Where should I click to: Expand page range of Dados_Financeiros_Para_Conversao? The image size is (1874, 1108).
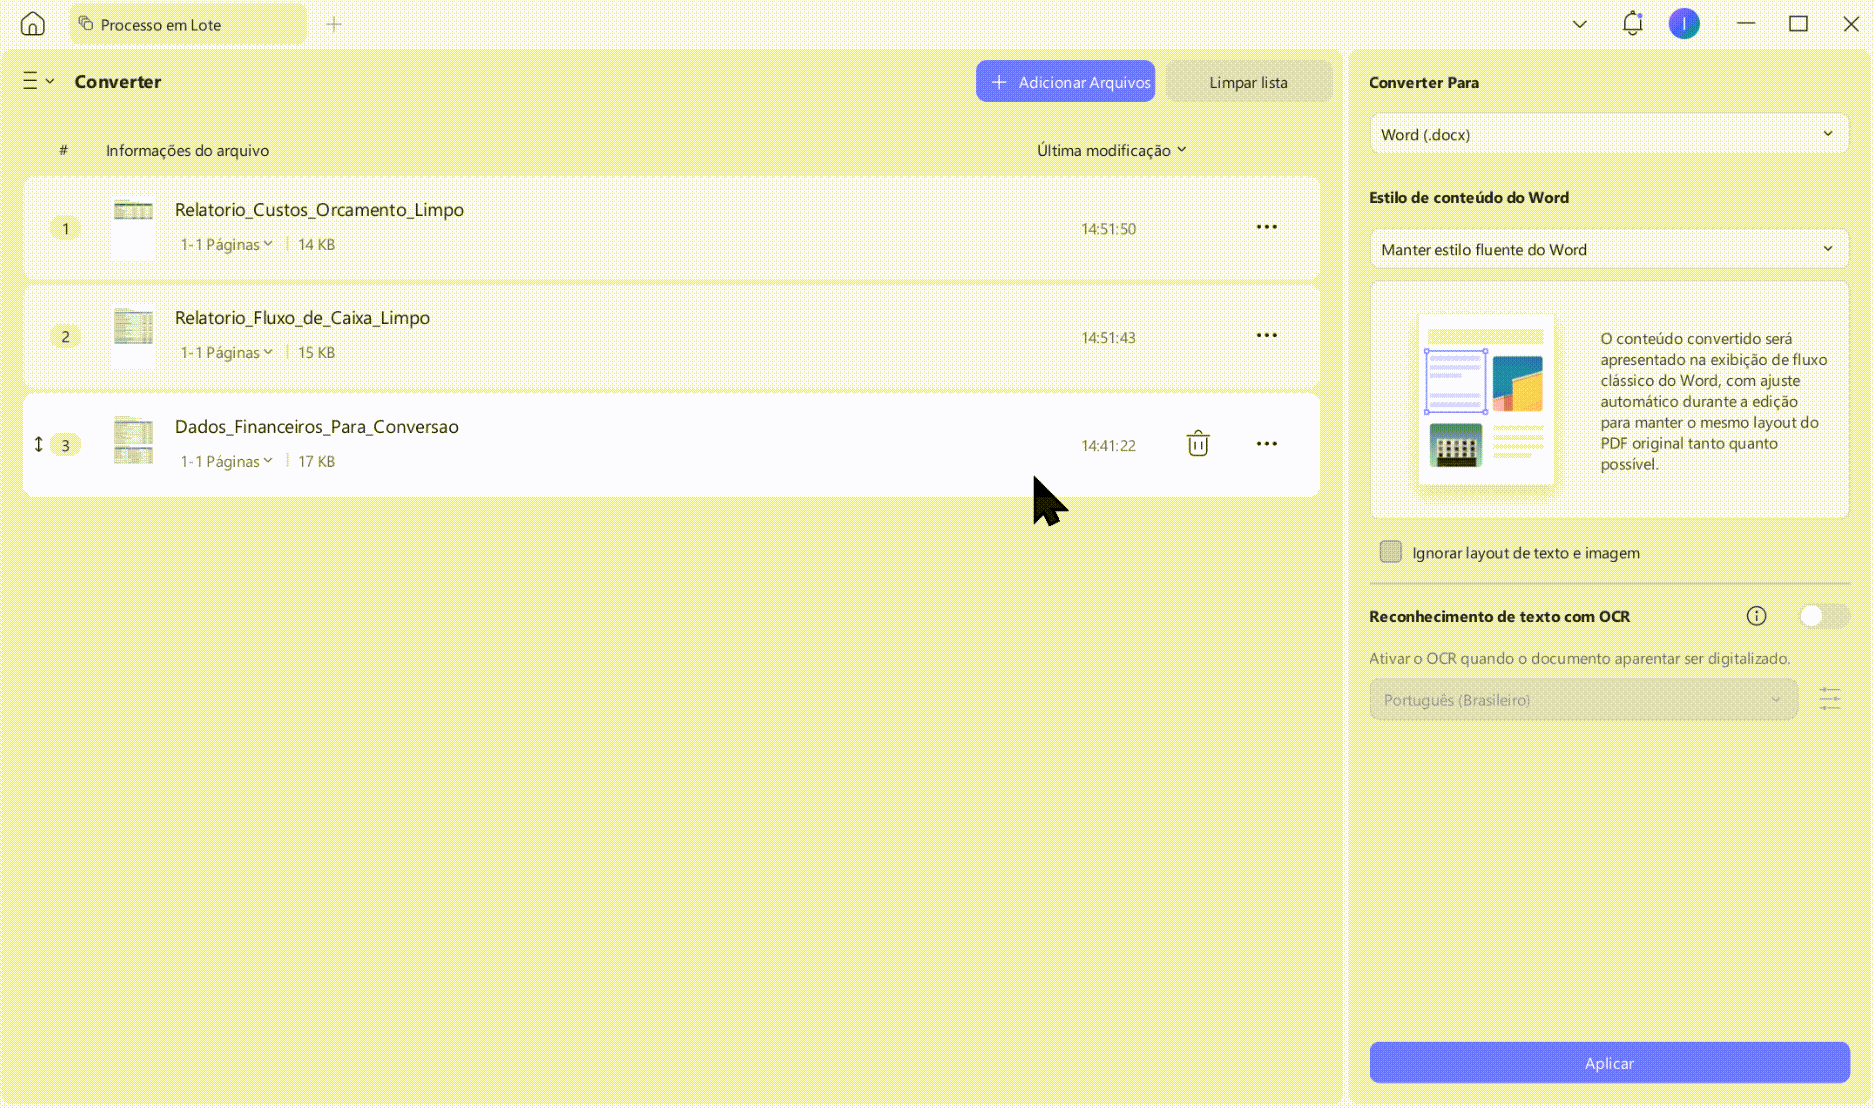point(226,461)
